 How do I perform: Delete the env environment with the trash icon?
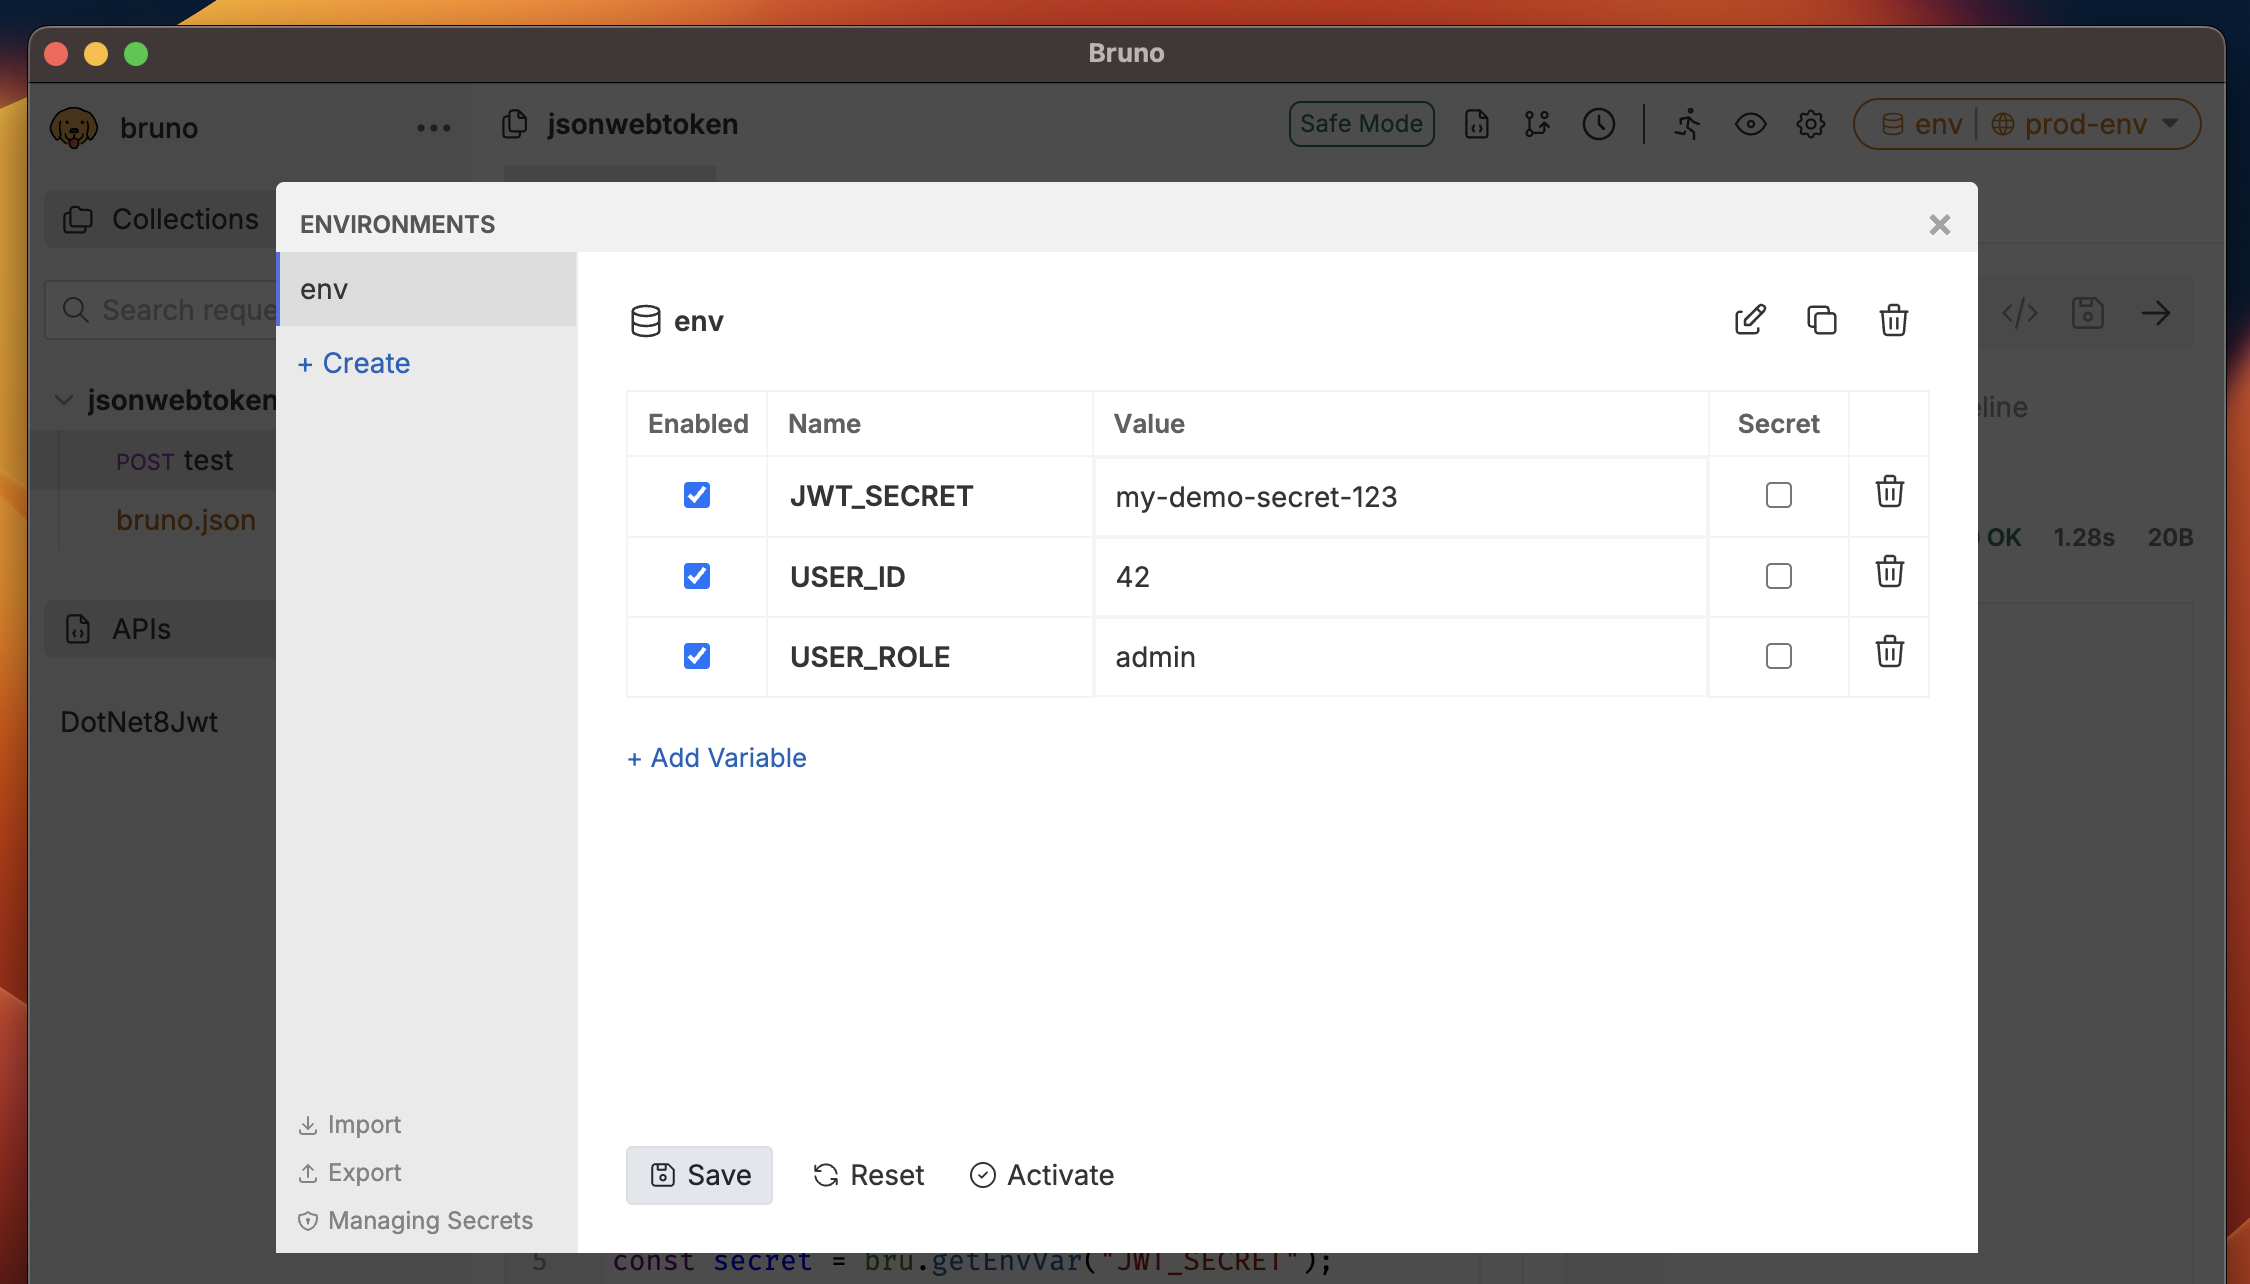[1891, 320]
